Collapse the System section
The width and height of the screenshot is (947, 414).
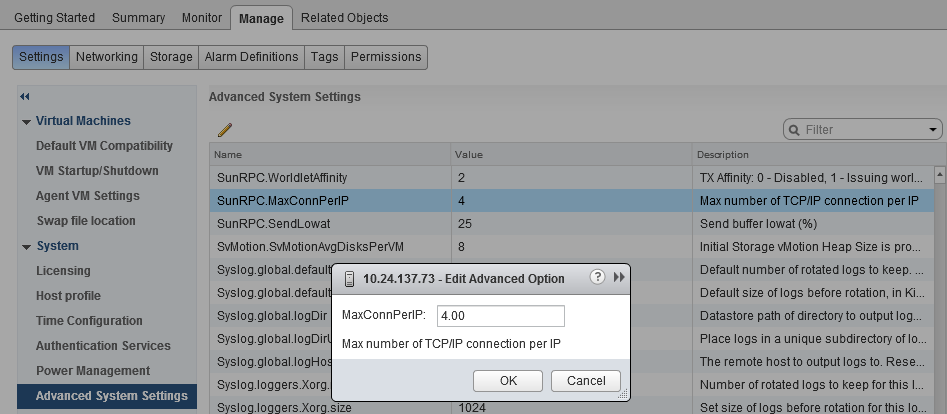point(26,247)
